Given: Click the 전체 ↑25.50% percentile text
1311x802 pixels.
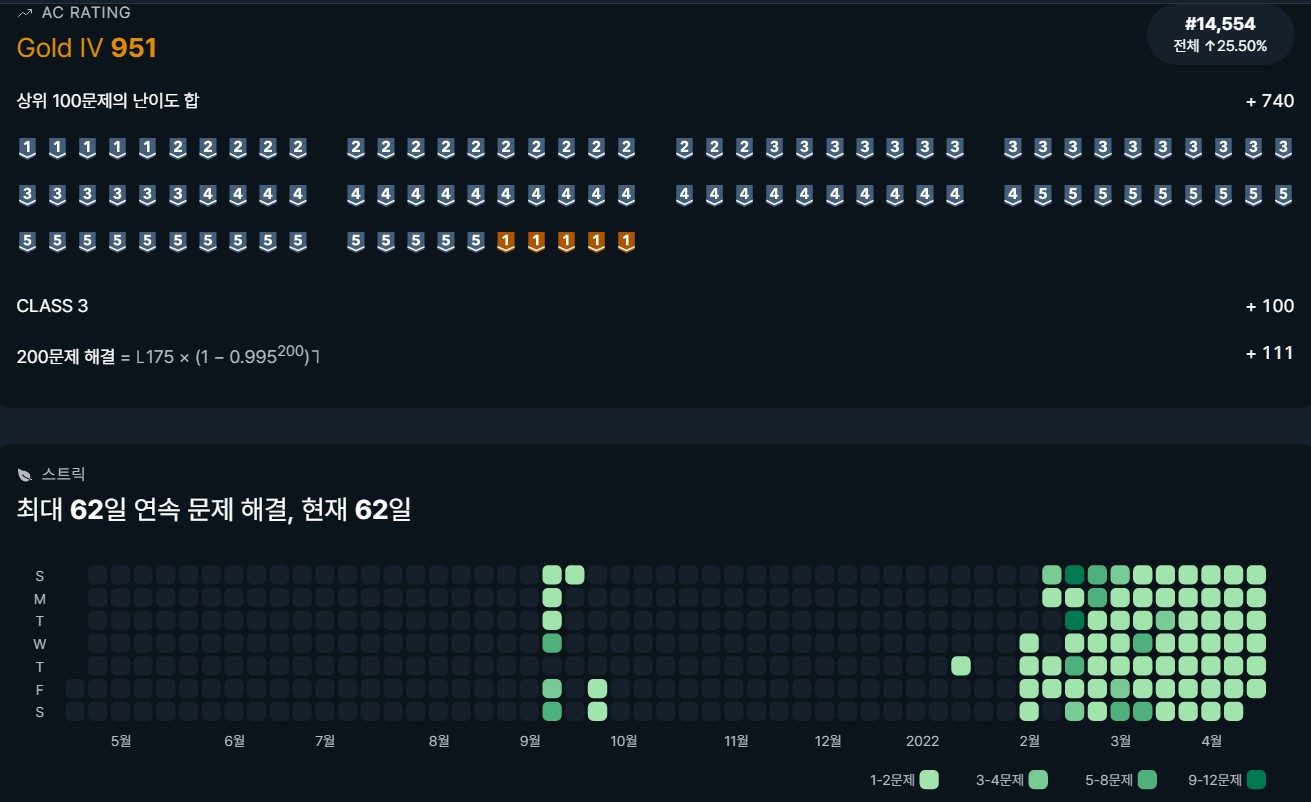Looking at the screenshot, I should [1220, 45].
